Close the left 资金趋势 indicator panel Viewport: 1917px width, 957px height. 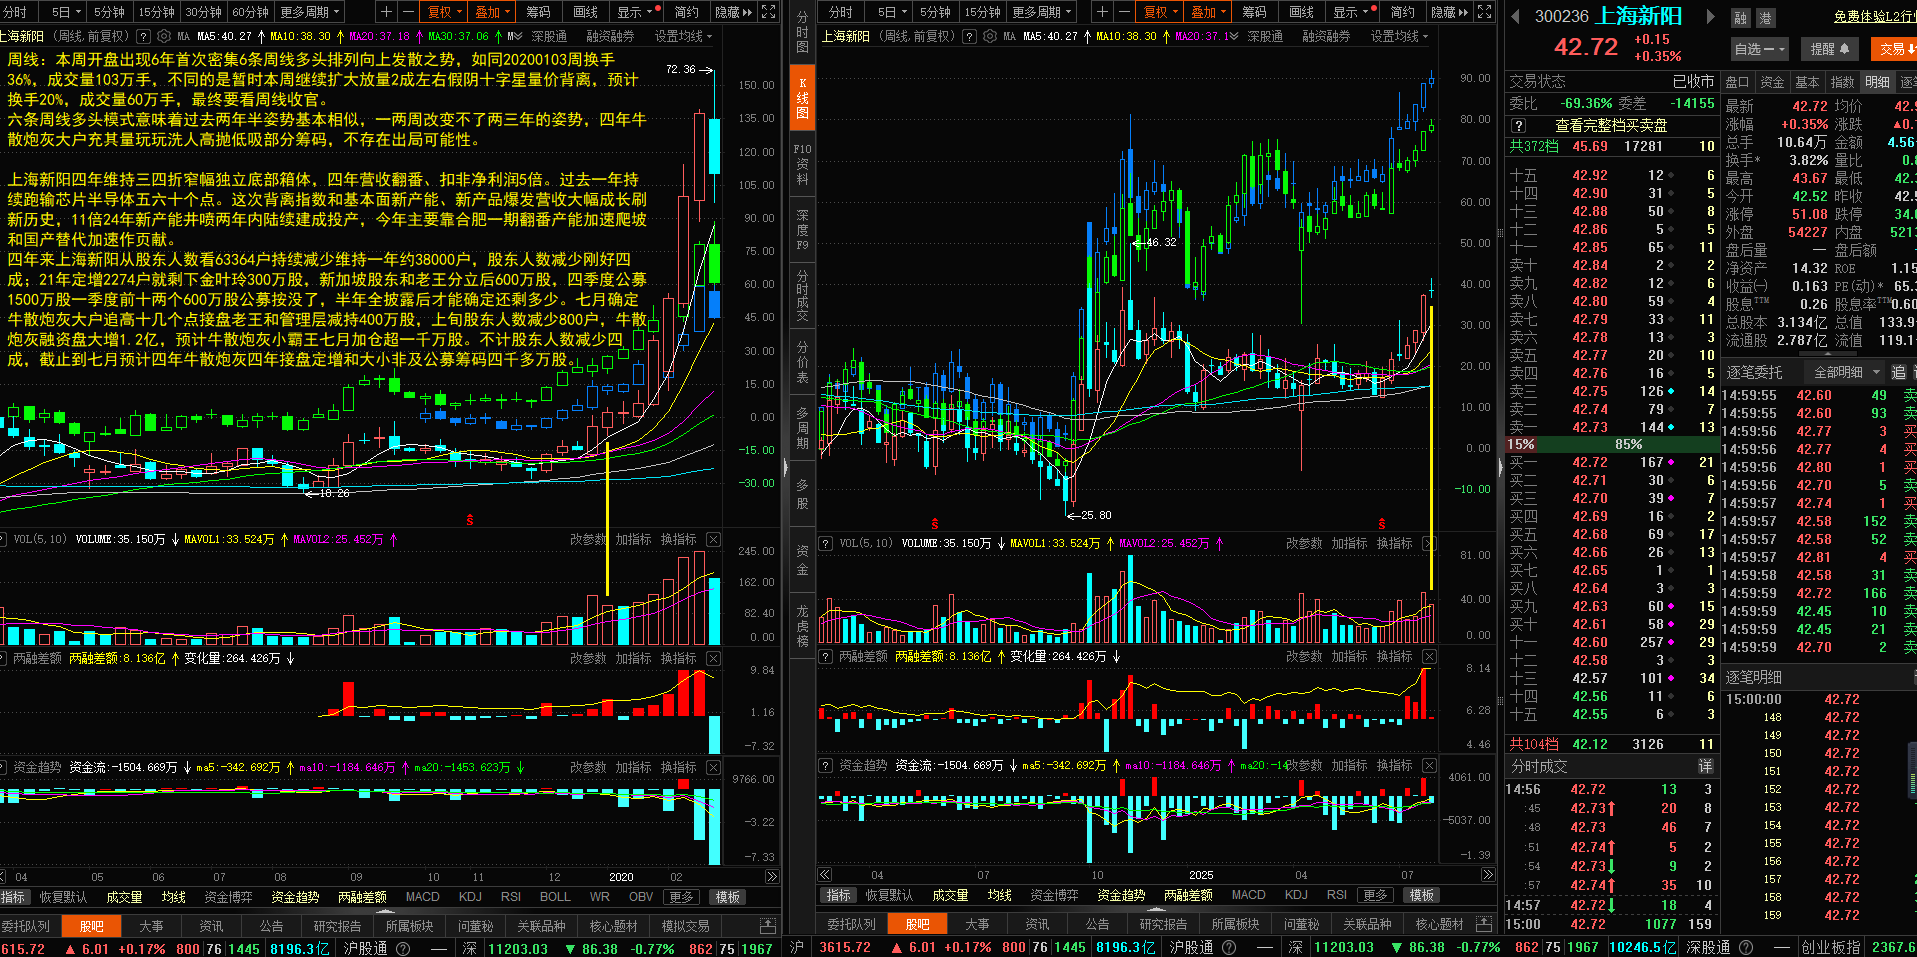pos(713,767)
